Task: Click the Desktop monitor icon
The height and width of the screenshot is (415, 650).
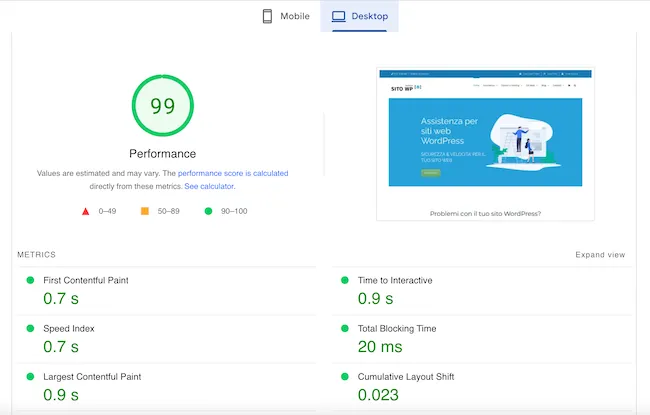Action: [x=338, y=16]
